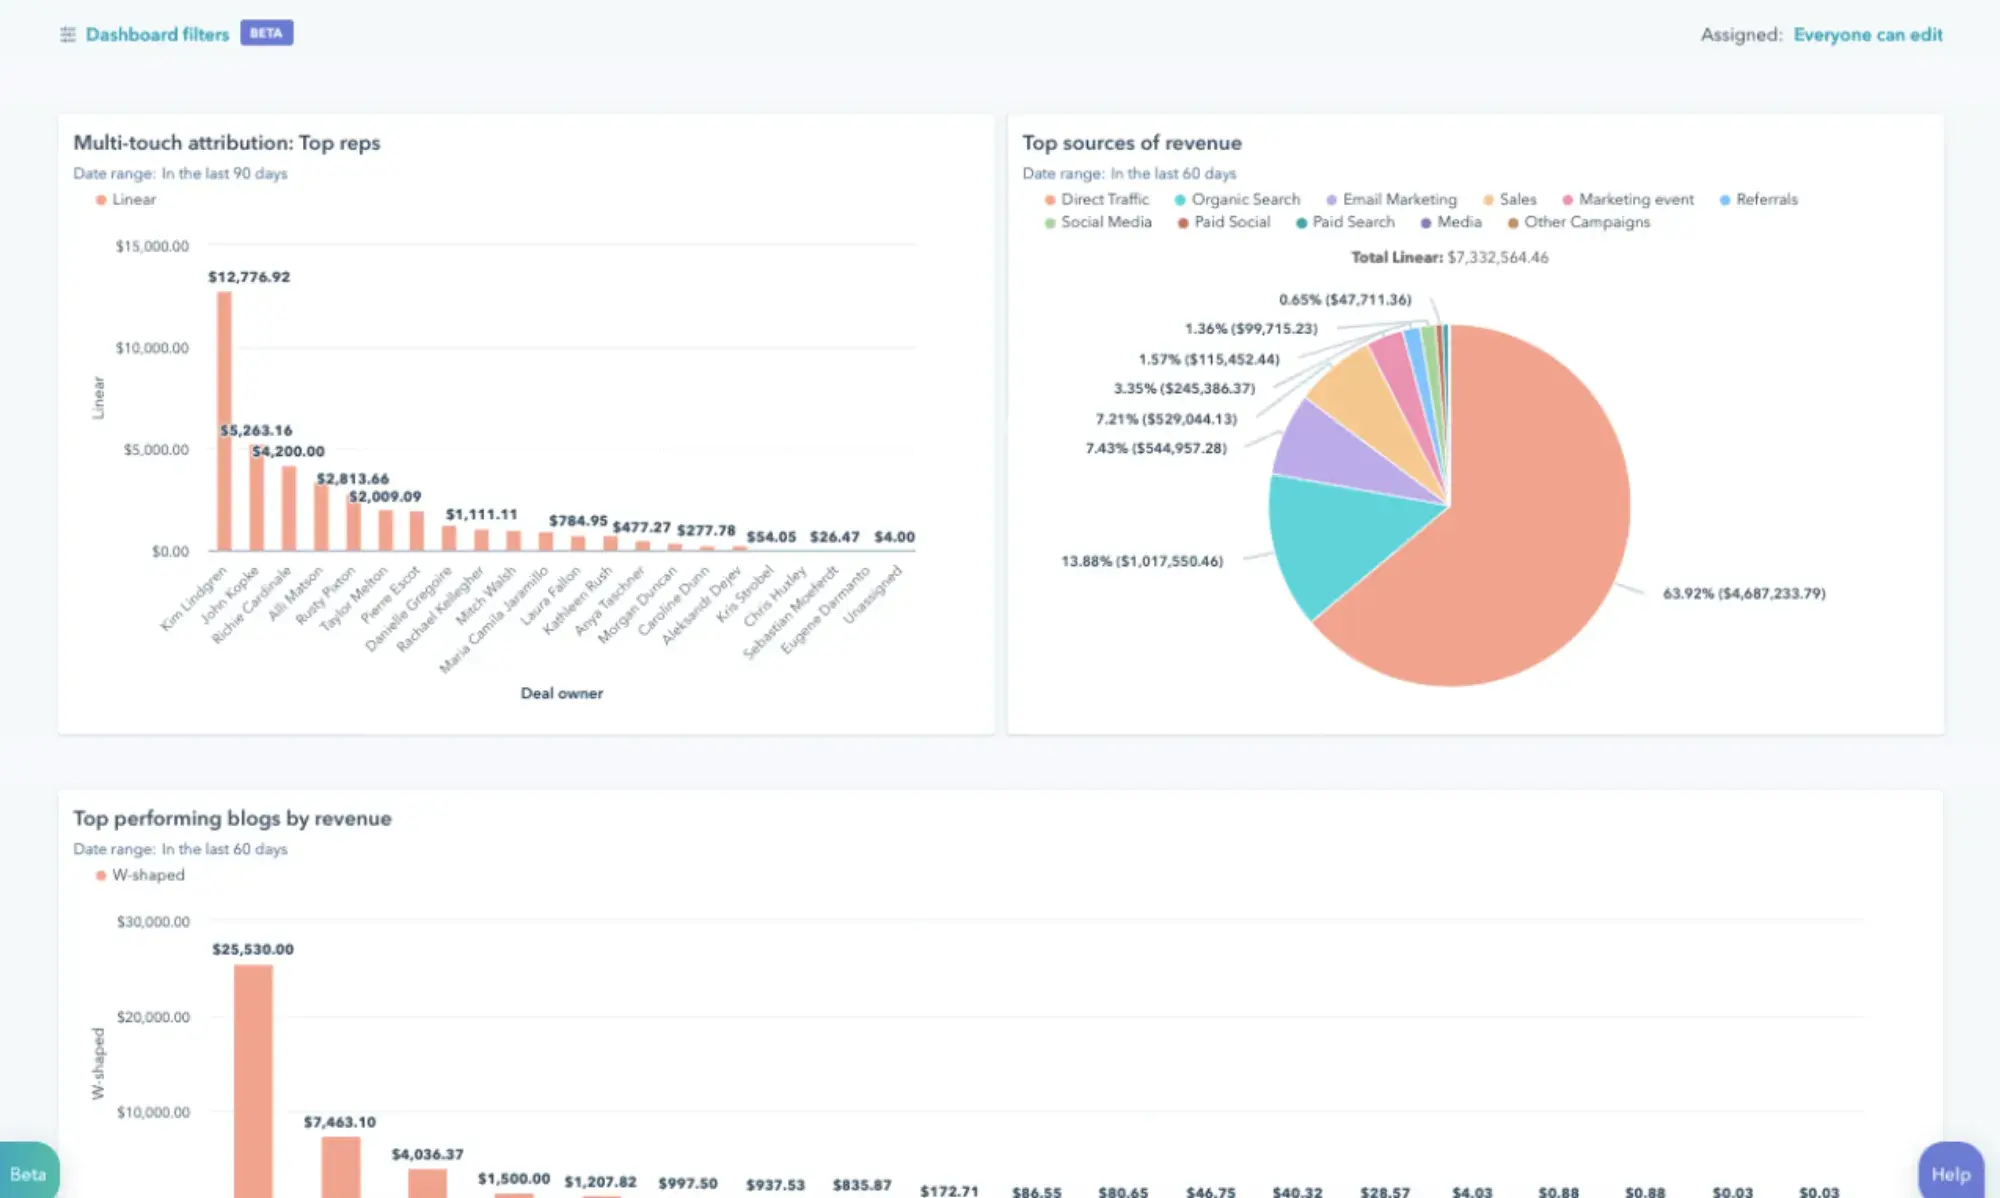Screen dimensions: 2000x1198
Task: Click the Dashboard filters sliders icon
Action: click(68, 34)
